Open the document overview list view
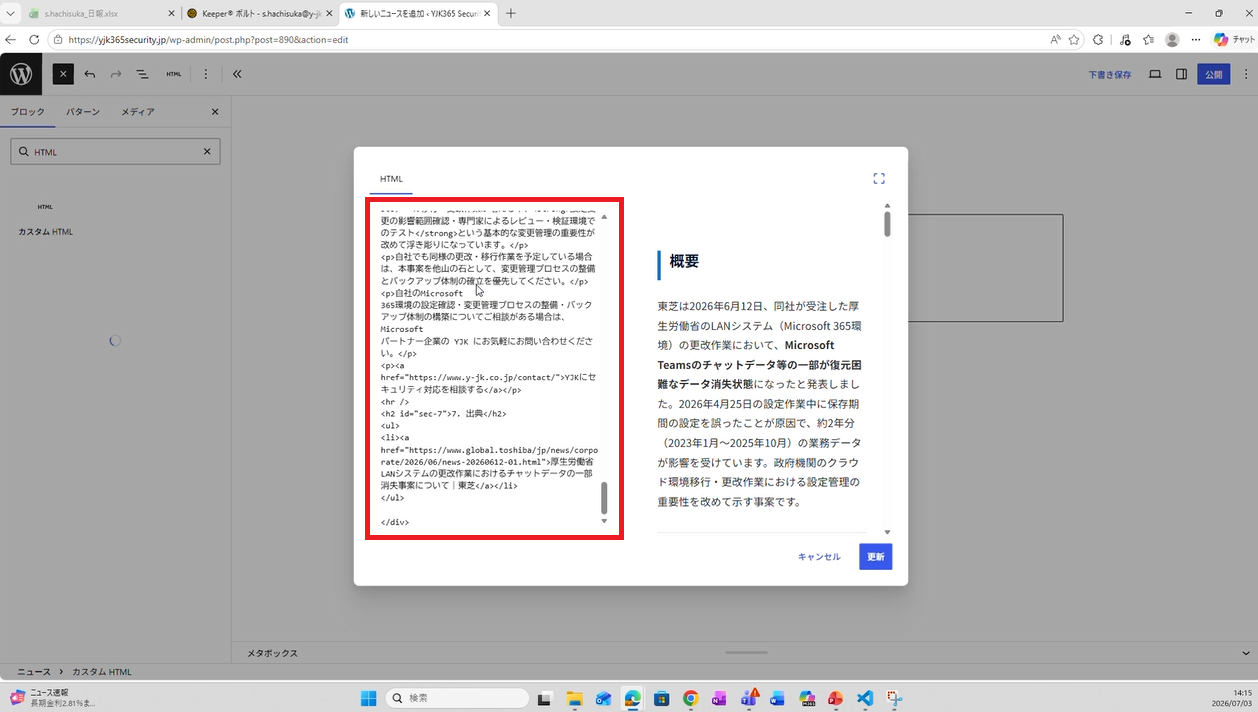Viewport: 1258px width, 712px height. (142, 74)
